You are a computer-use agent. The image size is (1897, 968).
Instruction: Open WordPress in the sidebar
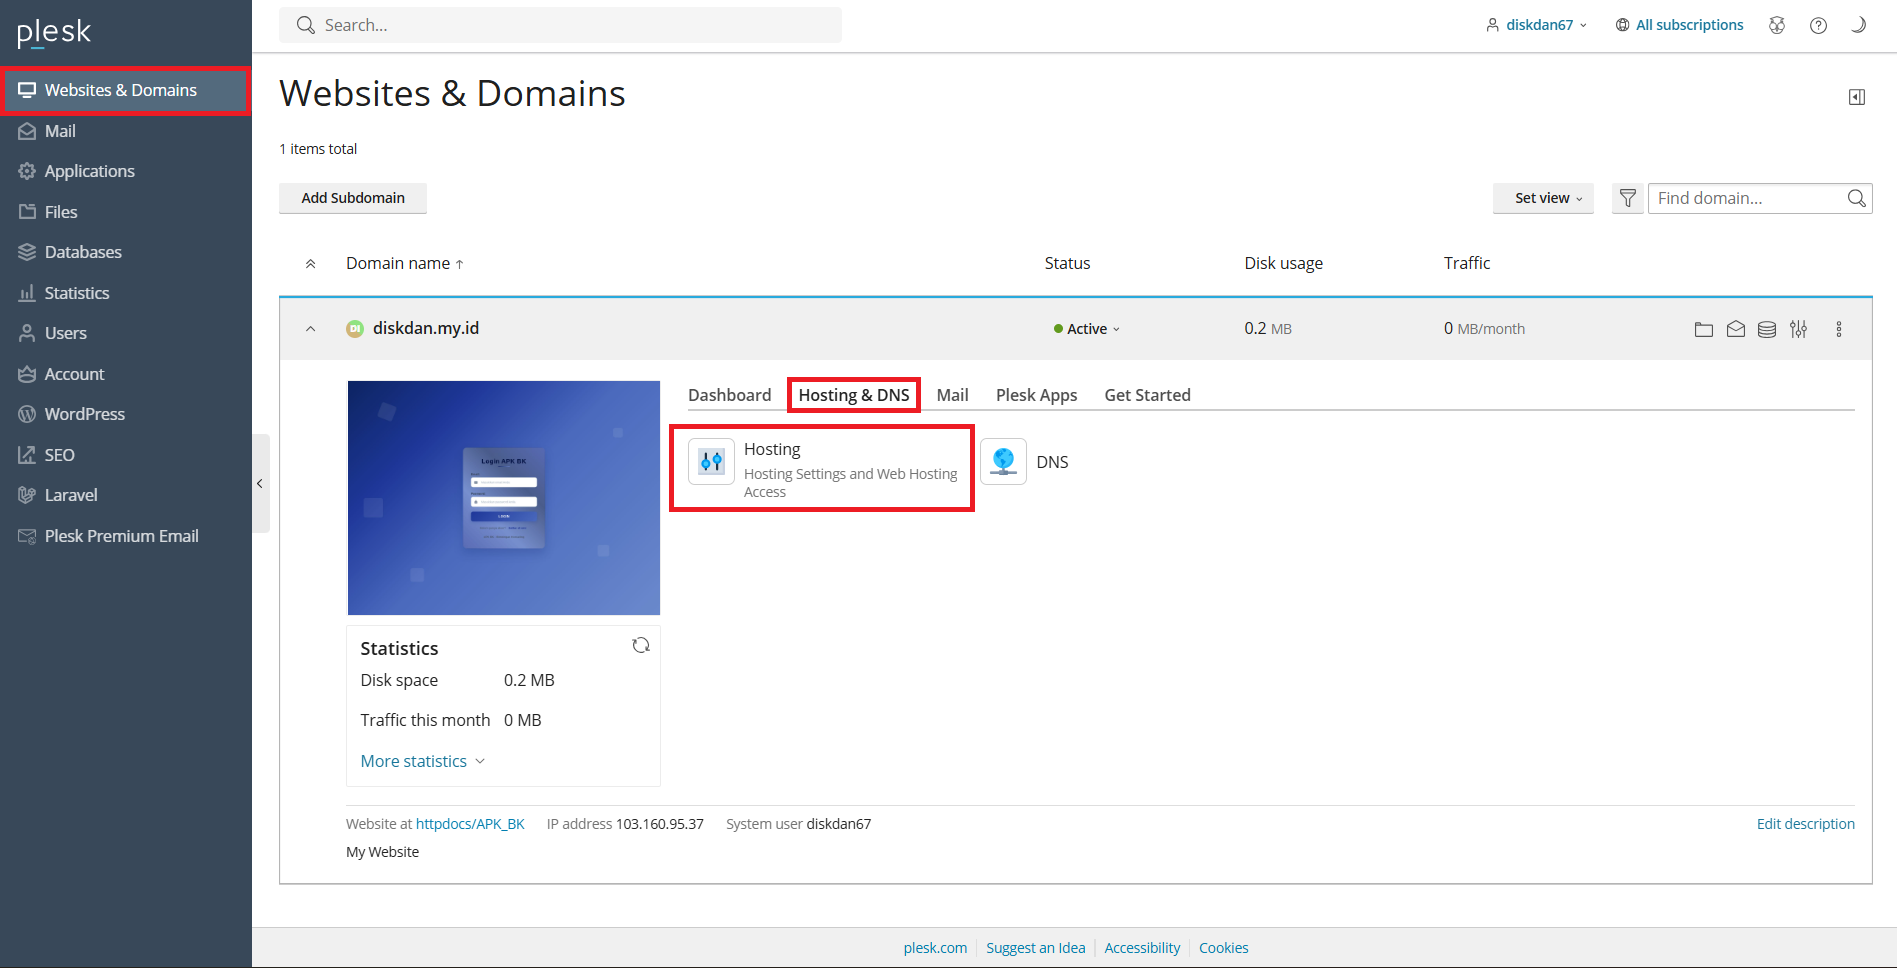click(x=85, y=414)
